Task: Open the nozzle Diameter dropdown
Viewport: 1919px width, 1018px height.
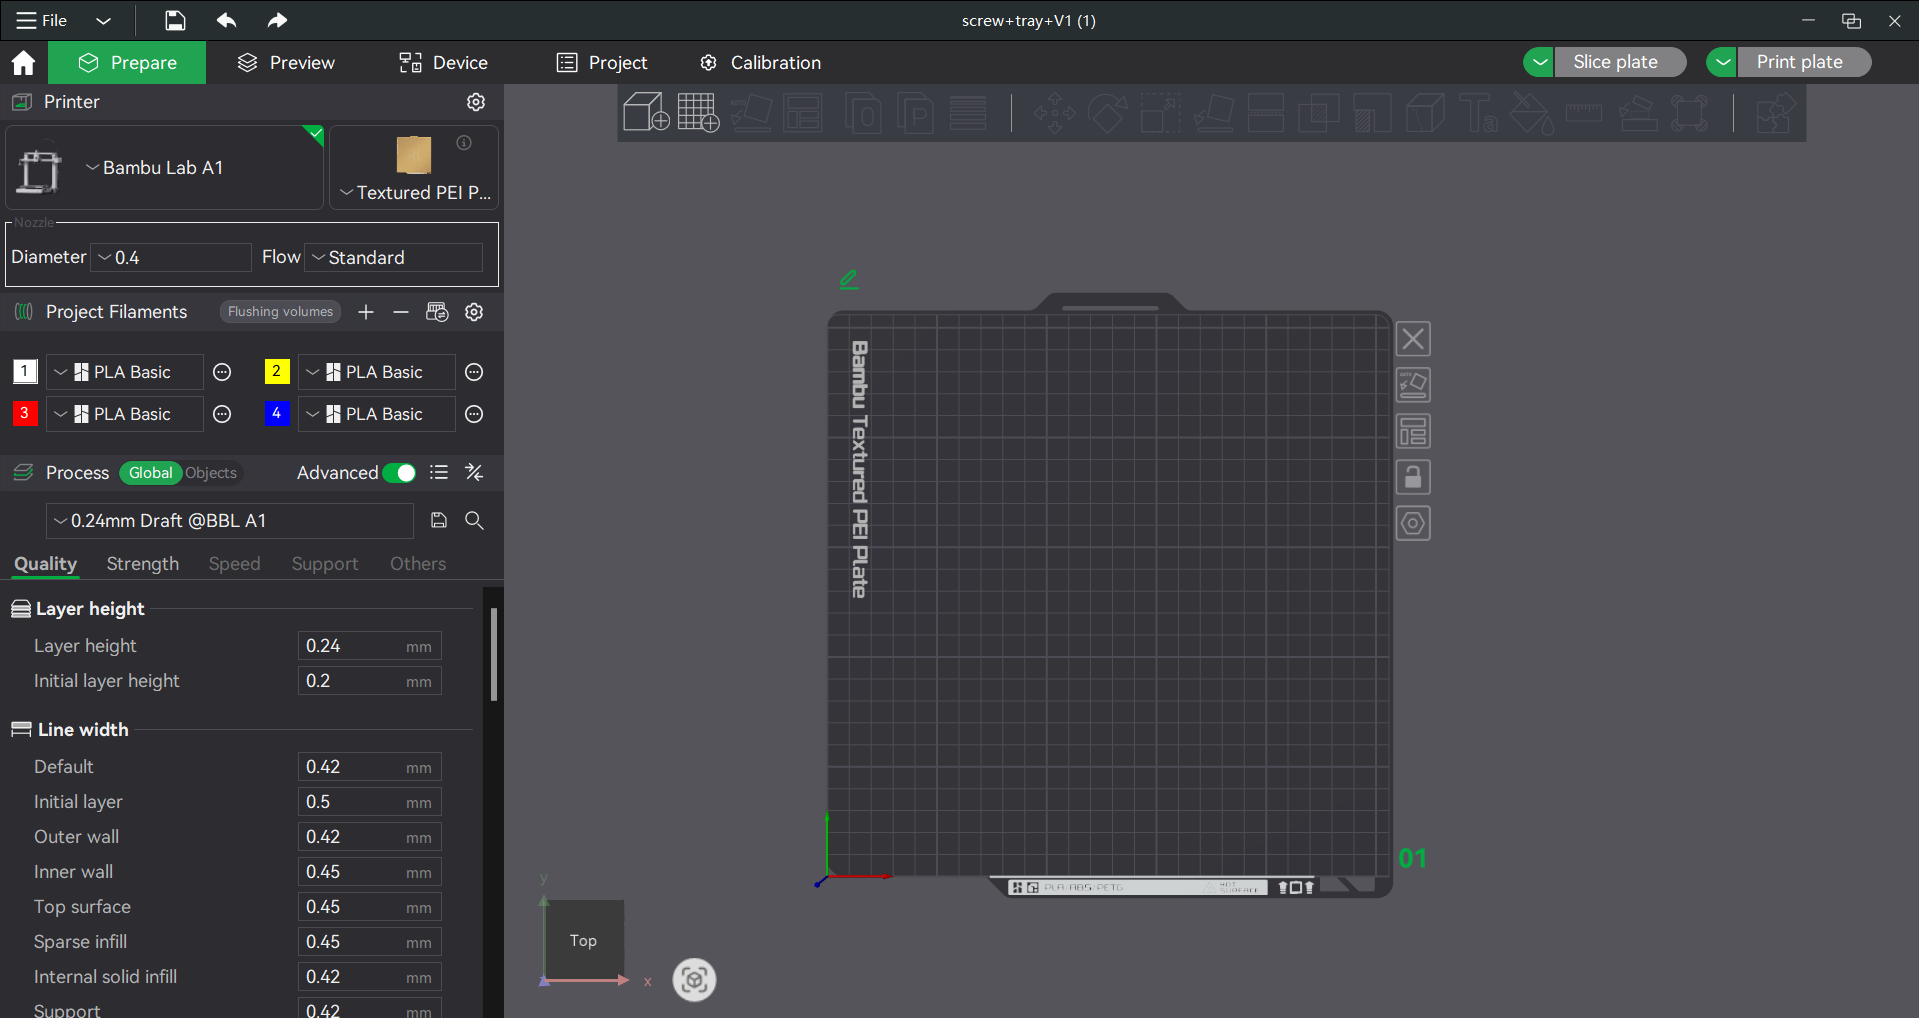Action: coord(171,258)
